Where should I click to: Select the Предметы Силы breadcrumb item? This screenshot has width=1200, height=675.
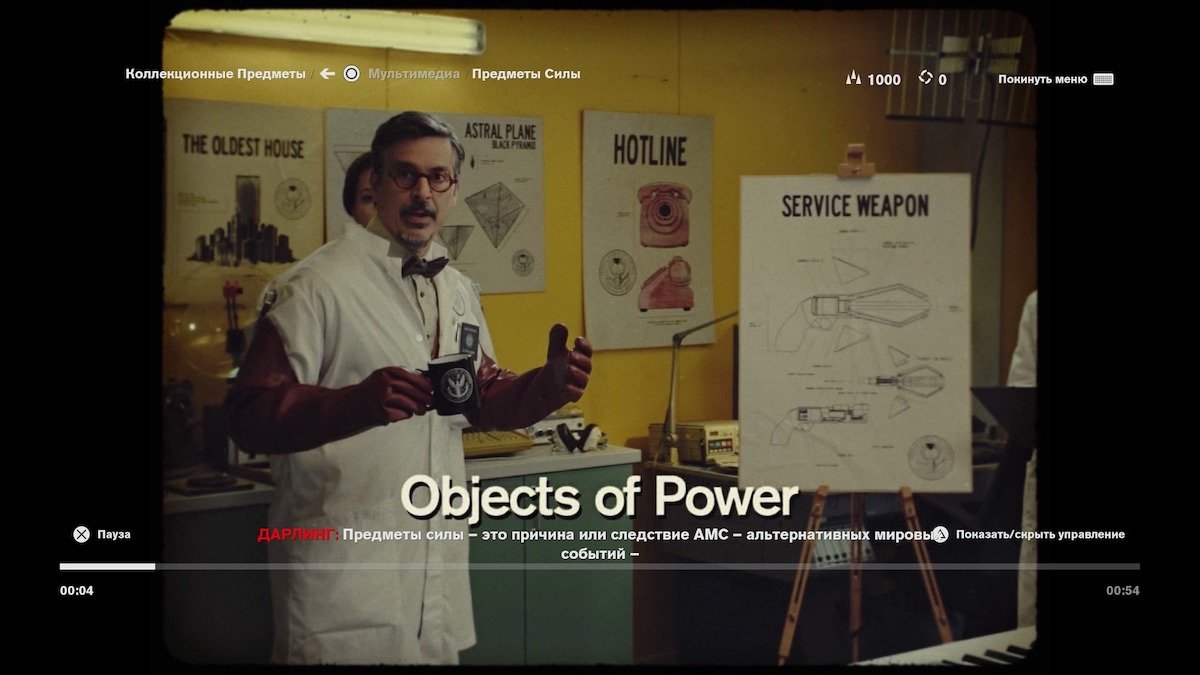pos(526,73)
